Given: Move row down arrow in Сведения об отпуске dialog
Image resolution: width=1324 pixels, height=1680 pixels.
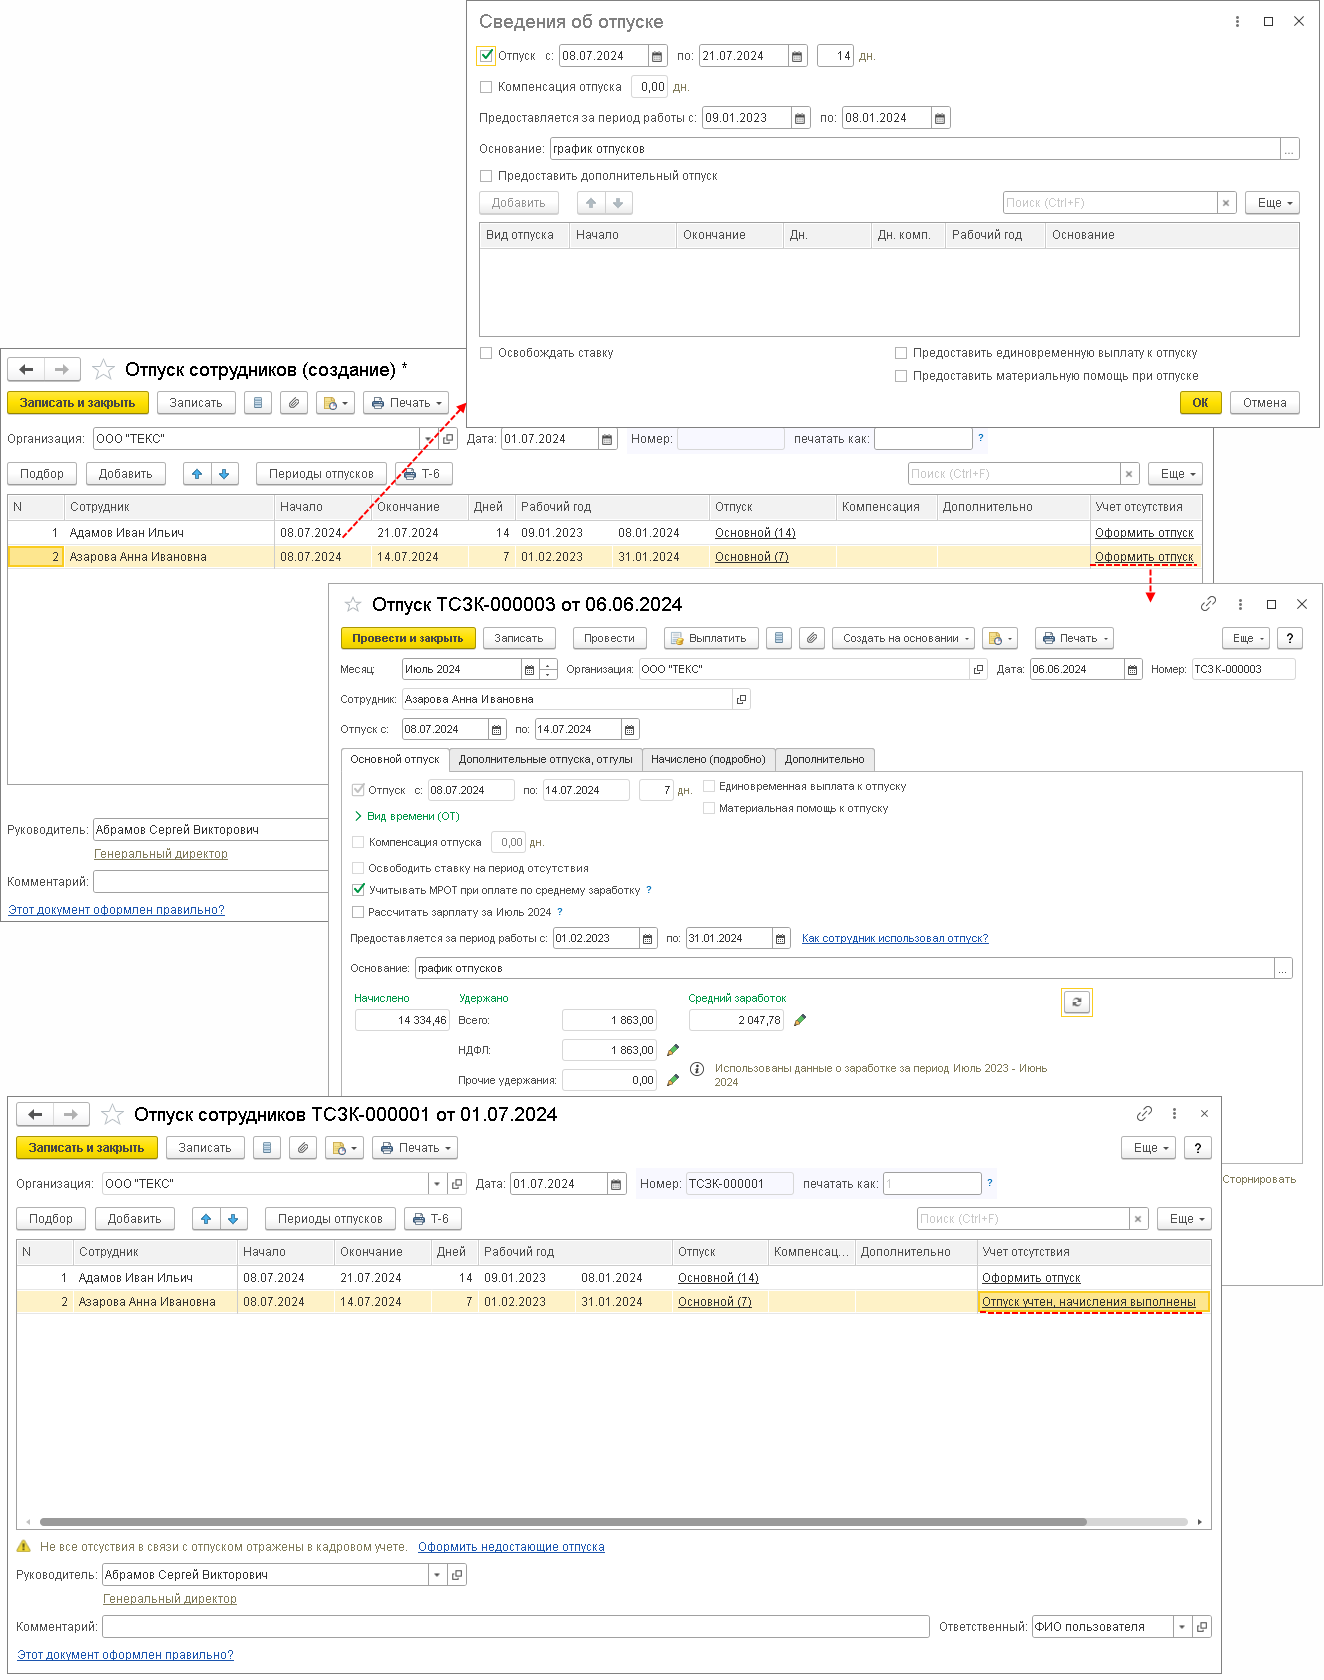Looking at the screenshot, I should point(618,203).
